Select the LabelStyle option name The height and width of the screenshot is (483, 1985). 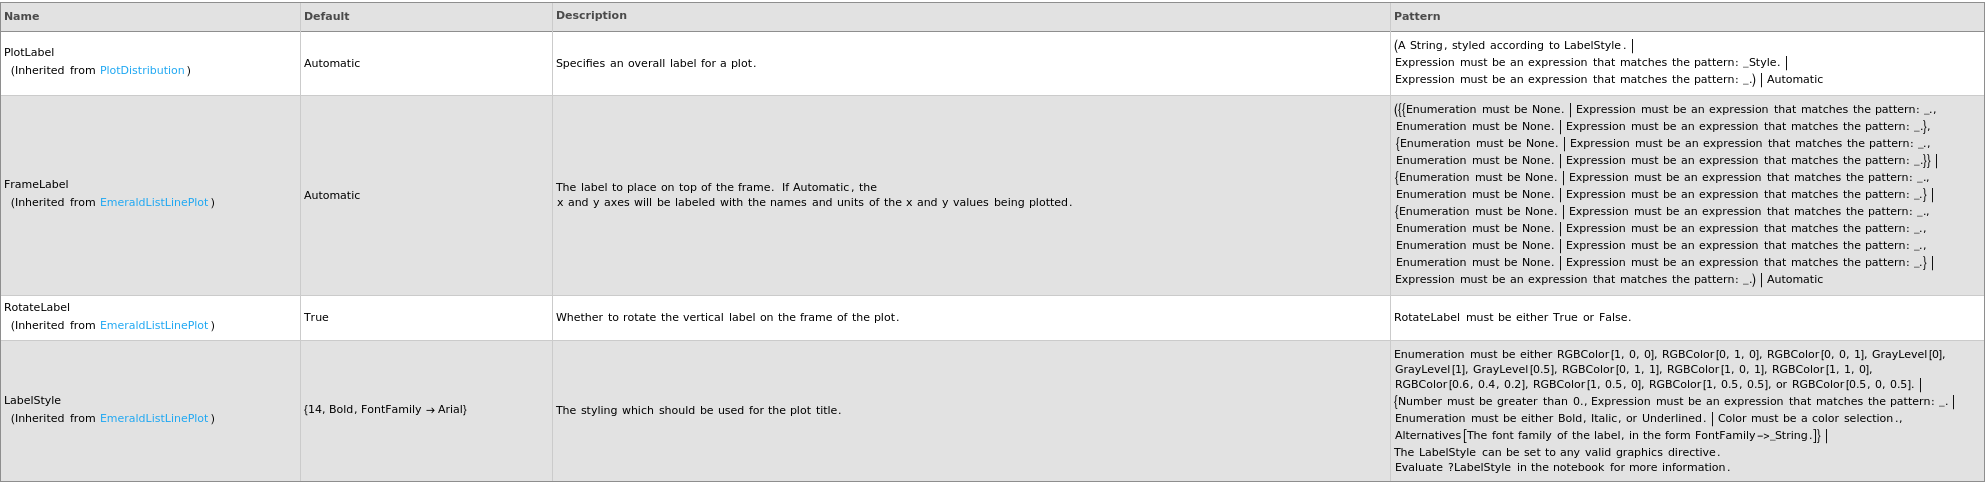[x=32, y=401]
